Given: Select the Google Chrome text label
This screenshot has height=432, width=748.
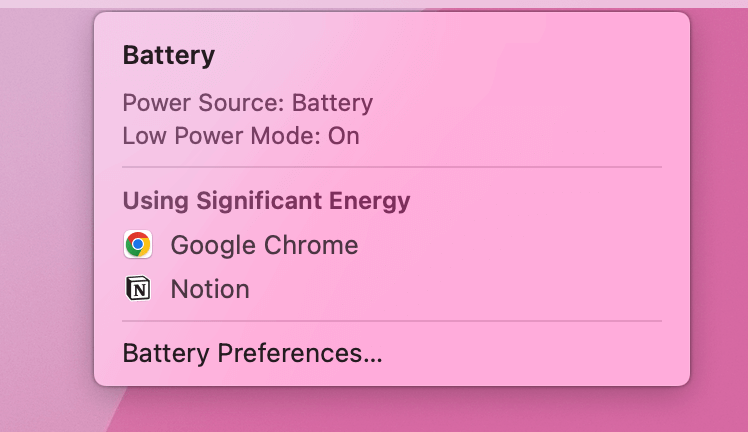Looking at the screenshot, I should 264,246.
